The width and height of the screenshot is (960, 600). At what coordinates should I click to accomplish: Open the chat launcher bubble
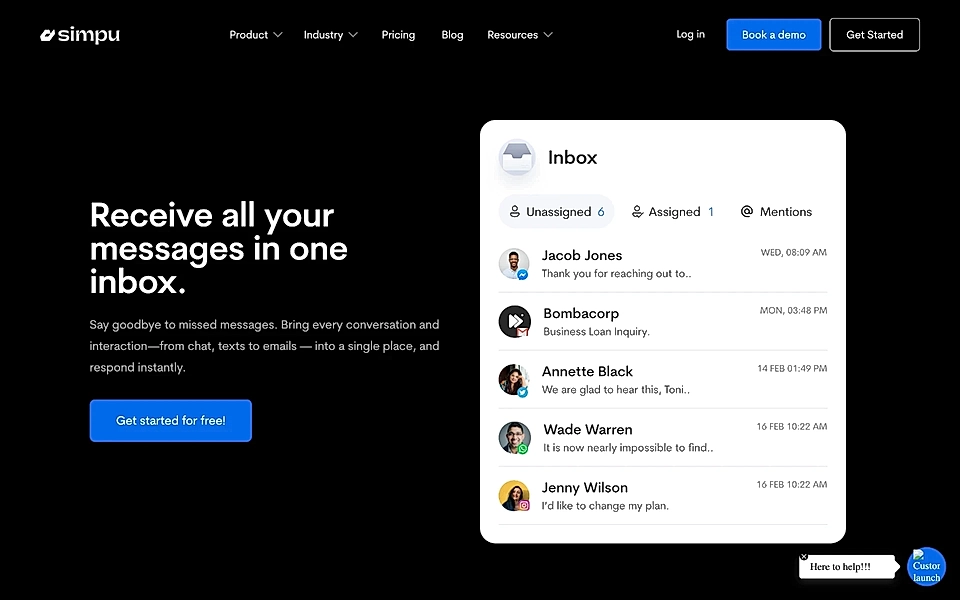925,566
